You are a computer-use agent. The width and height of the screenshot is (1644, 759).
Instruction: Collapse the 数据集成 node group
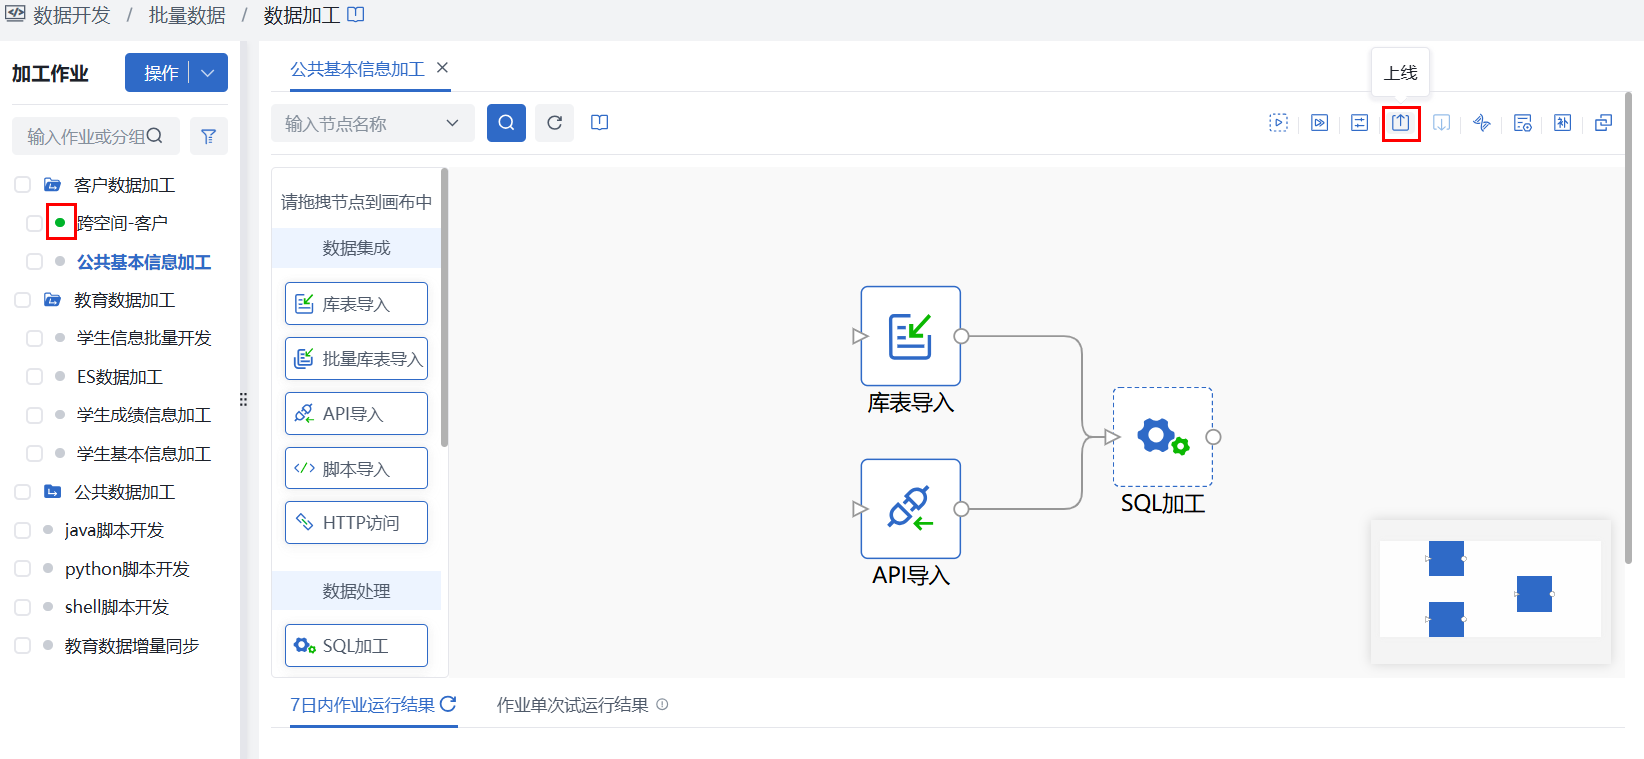point(356,248)
